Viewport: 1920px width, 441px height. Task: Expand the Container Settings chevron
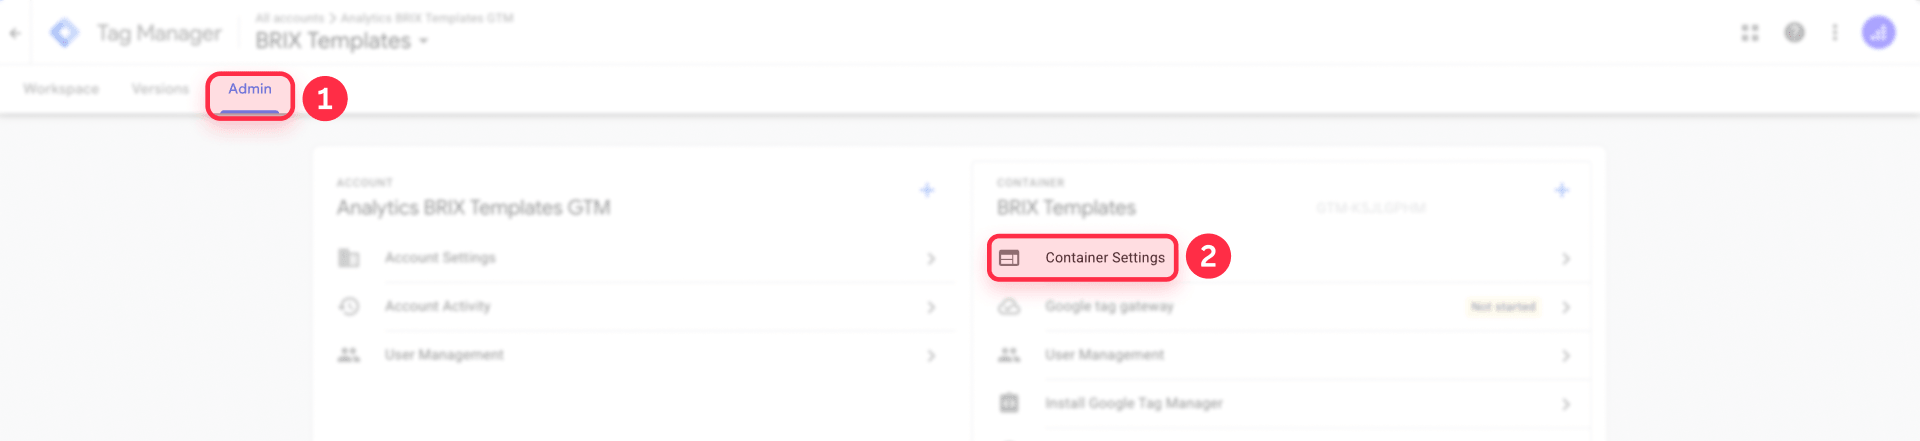(1566, 259)
